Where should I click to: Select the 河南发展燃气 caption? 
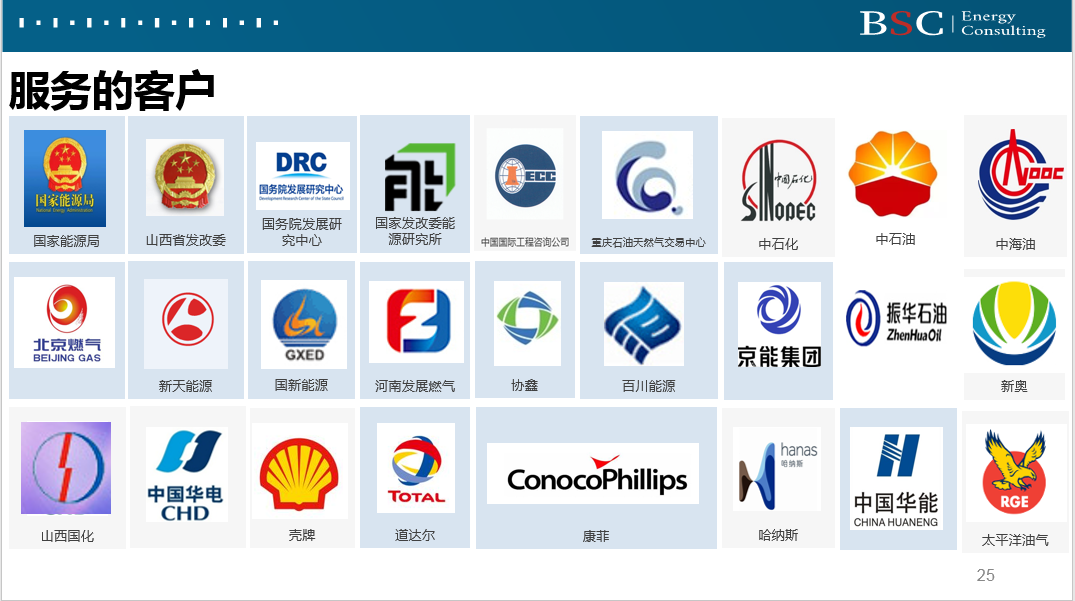tap(415, 387)
